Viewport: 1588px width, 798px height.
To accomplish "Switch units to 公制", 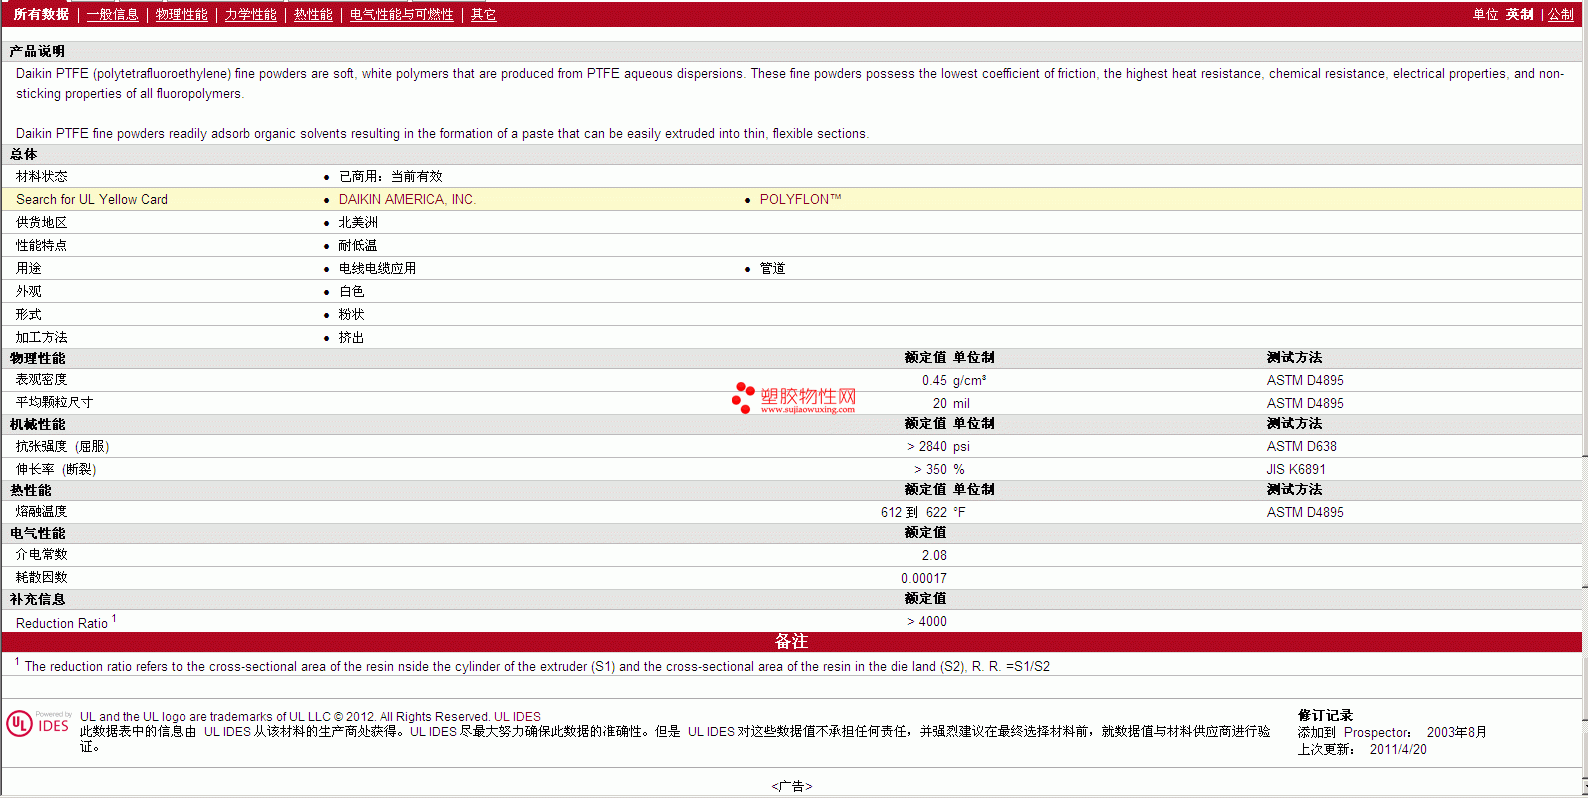I will pos(1561,14).
